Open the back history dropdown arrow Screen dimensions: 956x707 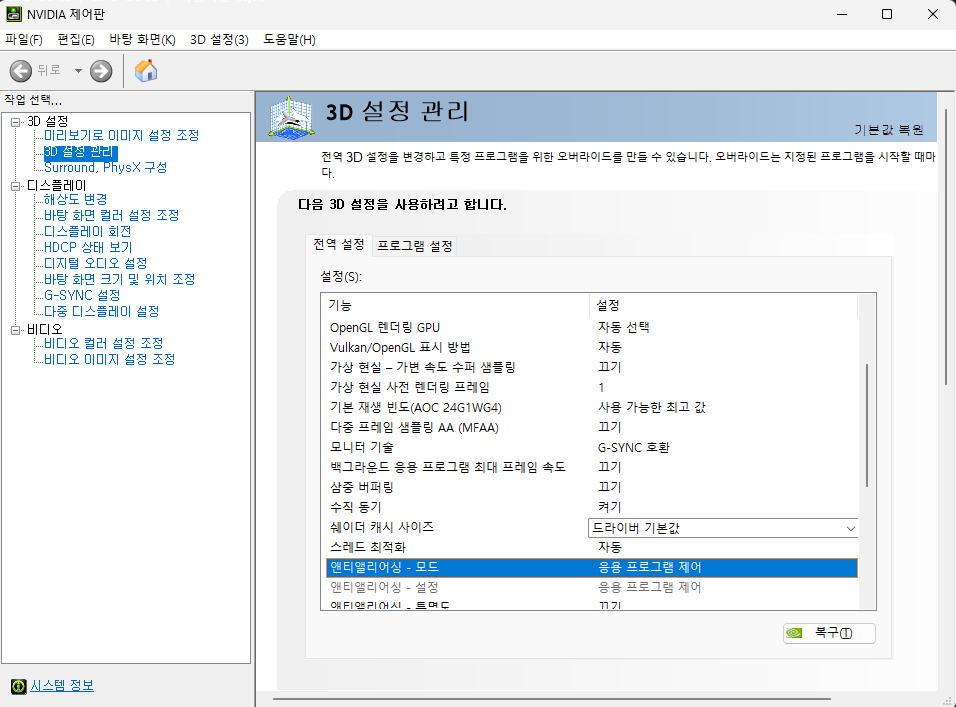click(x=78, y=71)
